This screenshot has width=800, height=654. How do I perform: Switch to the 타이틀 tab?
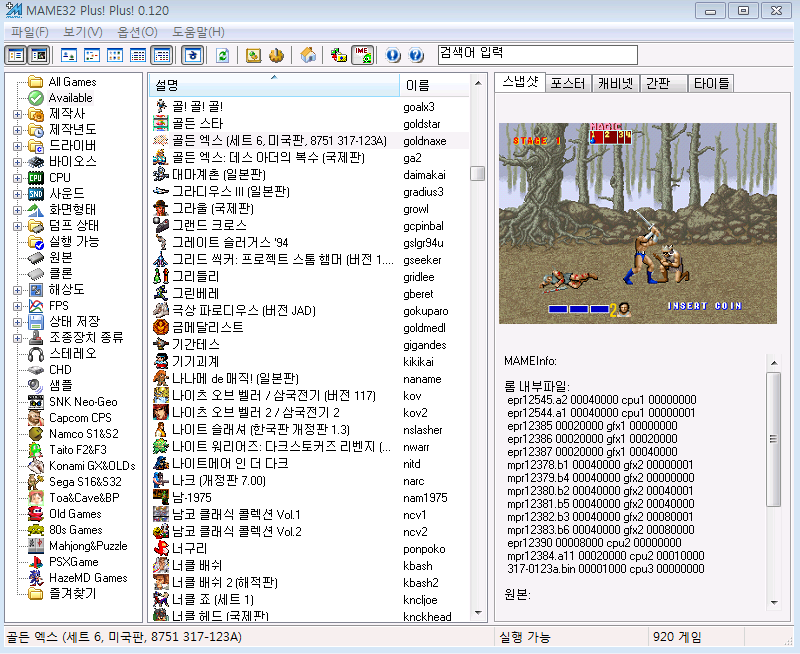click(711, 83)
